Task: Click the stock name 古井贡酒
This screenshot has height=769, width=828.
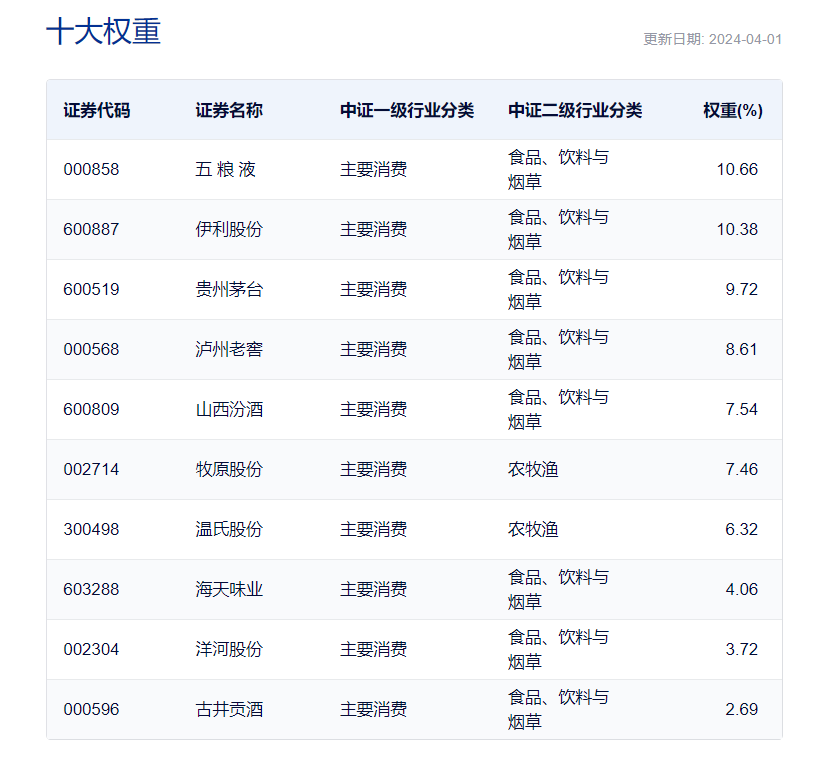Action: pos(229,709)
